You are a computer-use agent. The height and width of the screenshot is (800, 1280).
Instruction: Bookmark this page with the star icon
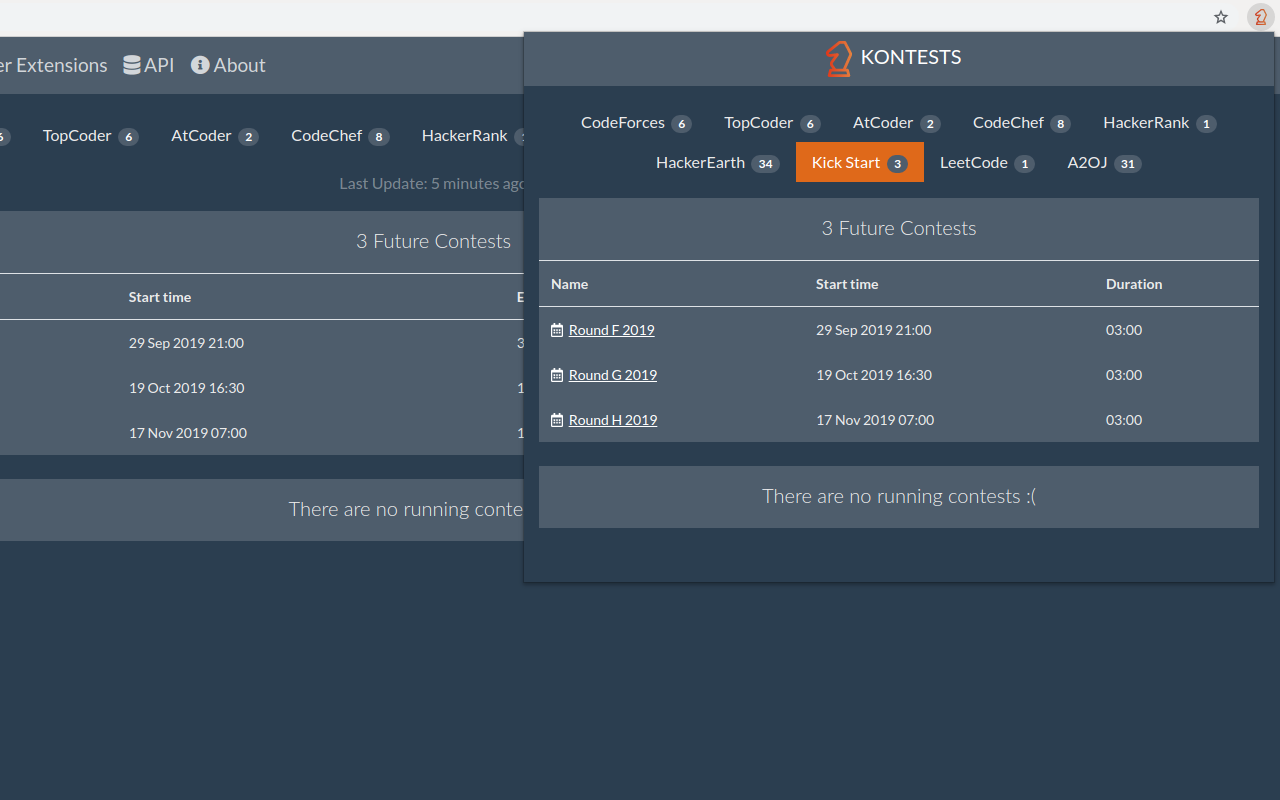point(1221,17)
